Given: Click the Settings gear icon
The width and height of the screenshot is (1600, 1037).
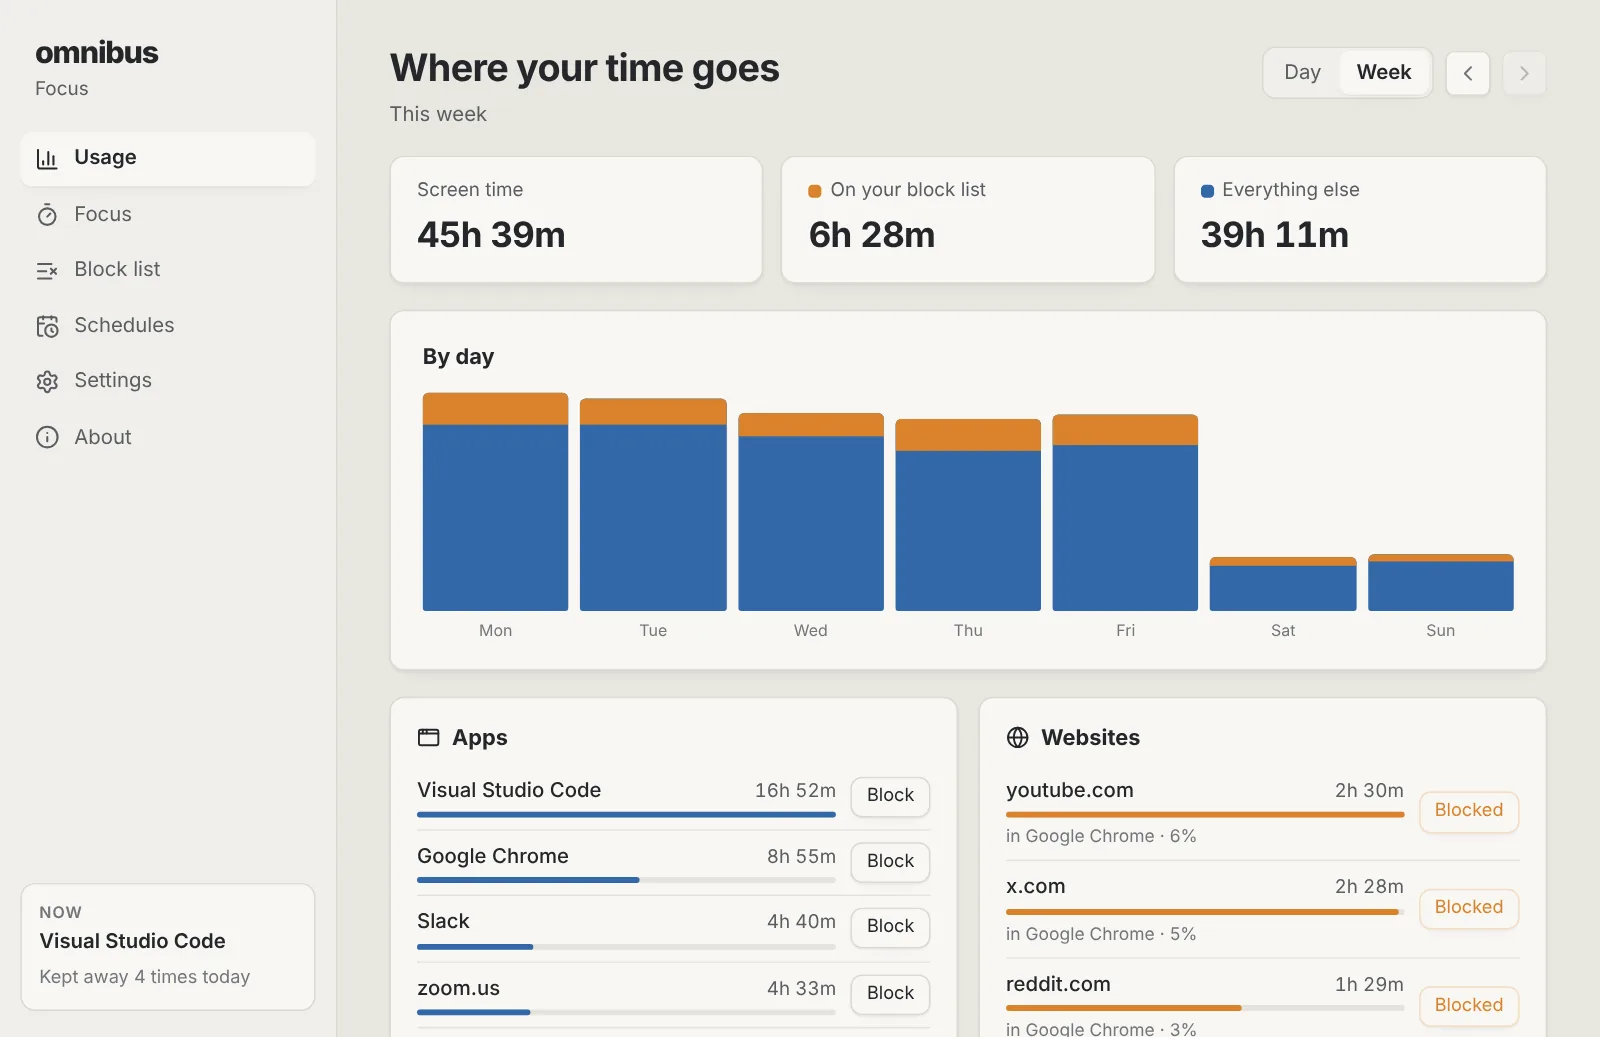Looking at the screenshot, I should (47, 381).
